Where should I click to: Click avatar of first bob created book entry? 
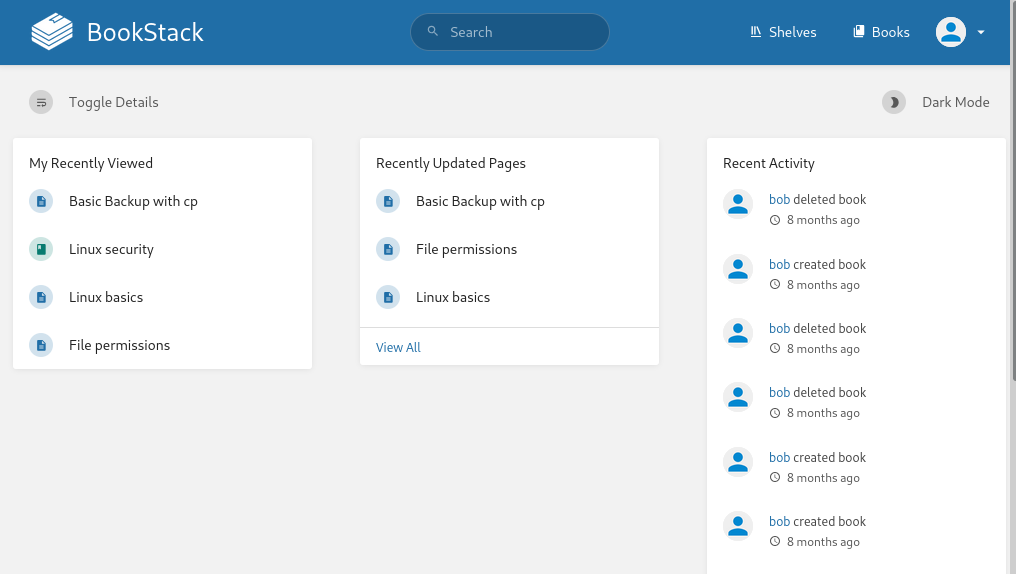pos(738,269)
